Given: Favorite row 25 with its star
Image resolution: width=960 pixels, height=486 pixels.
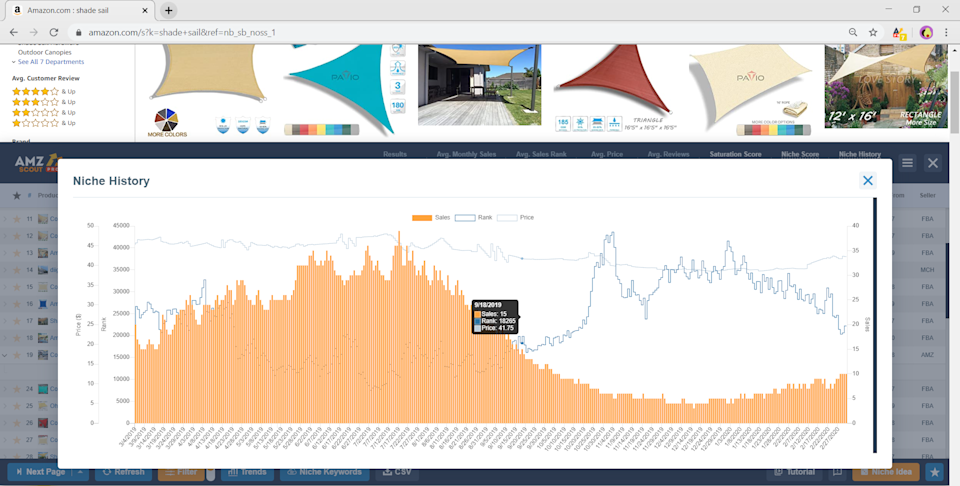Looking at the screenshot, I should (17, 406).
